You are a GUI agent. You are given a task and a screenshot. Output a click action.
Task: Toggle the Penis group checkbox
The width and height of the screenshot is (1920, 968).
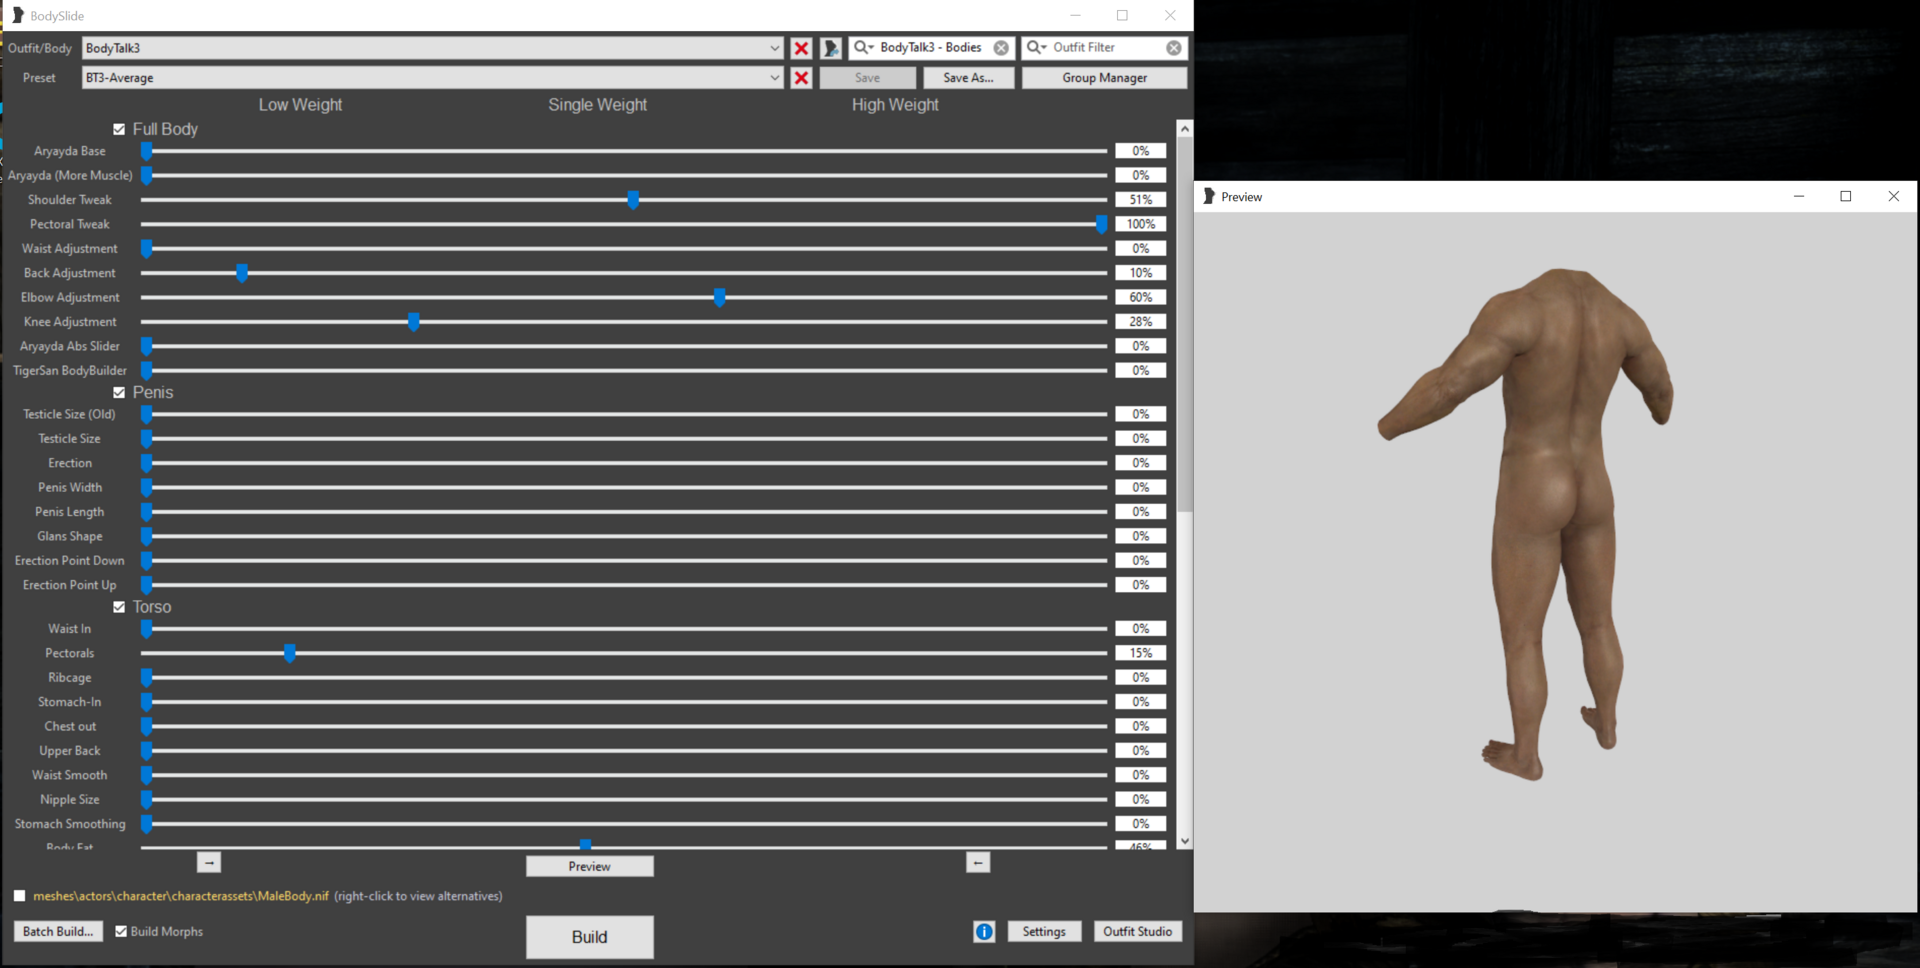click(x=119, y=393)
